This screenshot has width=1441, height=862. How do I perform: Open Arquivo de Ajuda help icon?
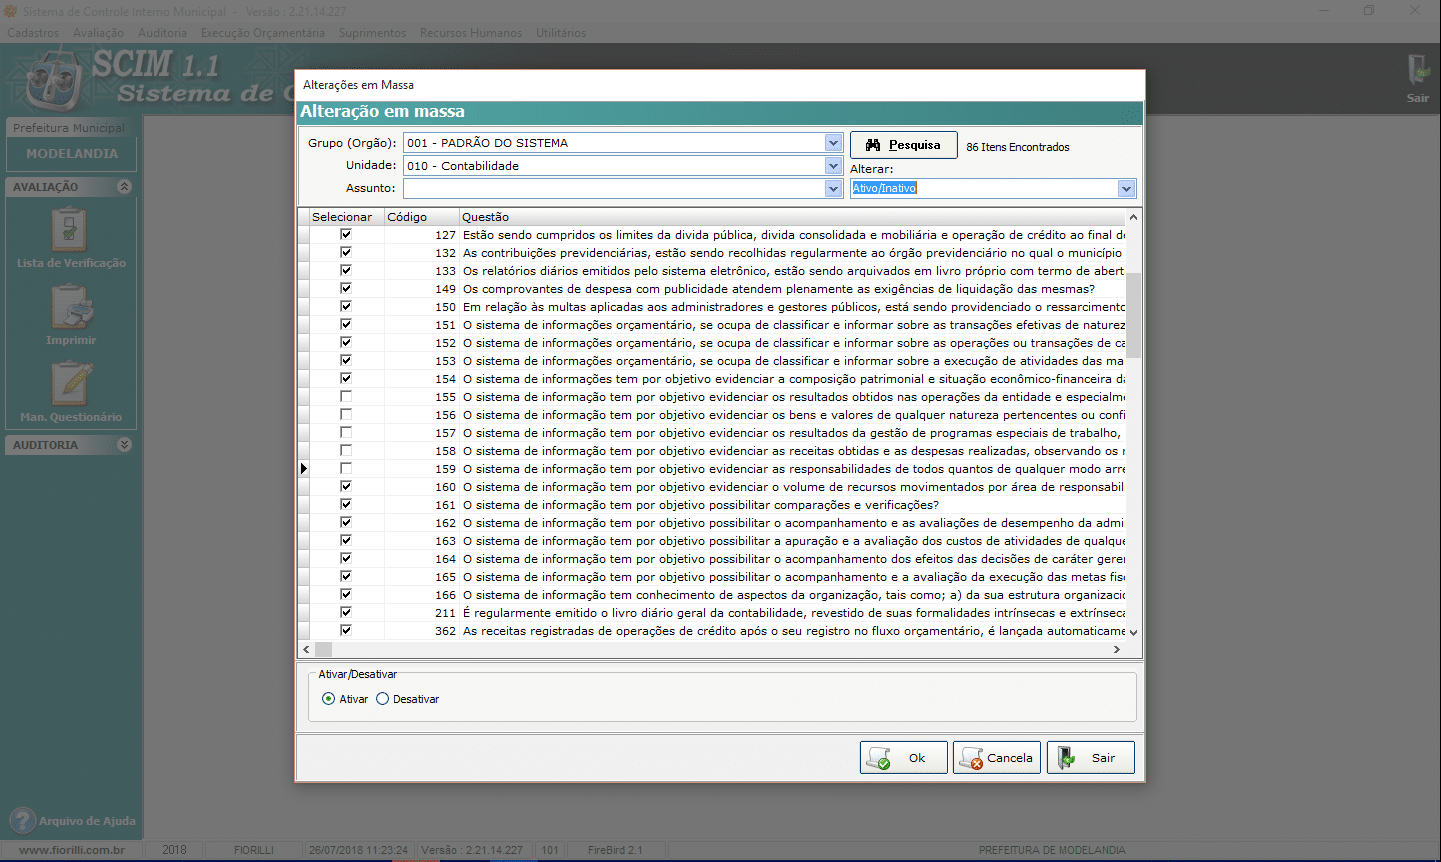point(22,821)
